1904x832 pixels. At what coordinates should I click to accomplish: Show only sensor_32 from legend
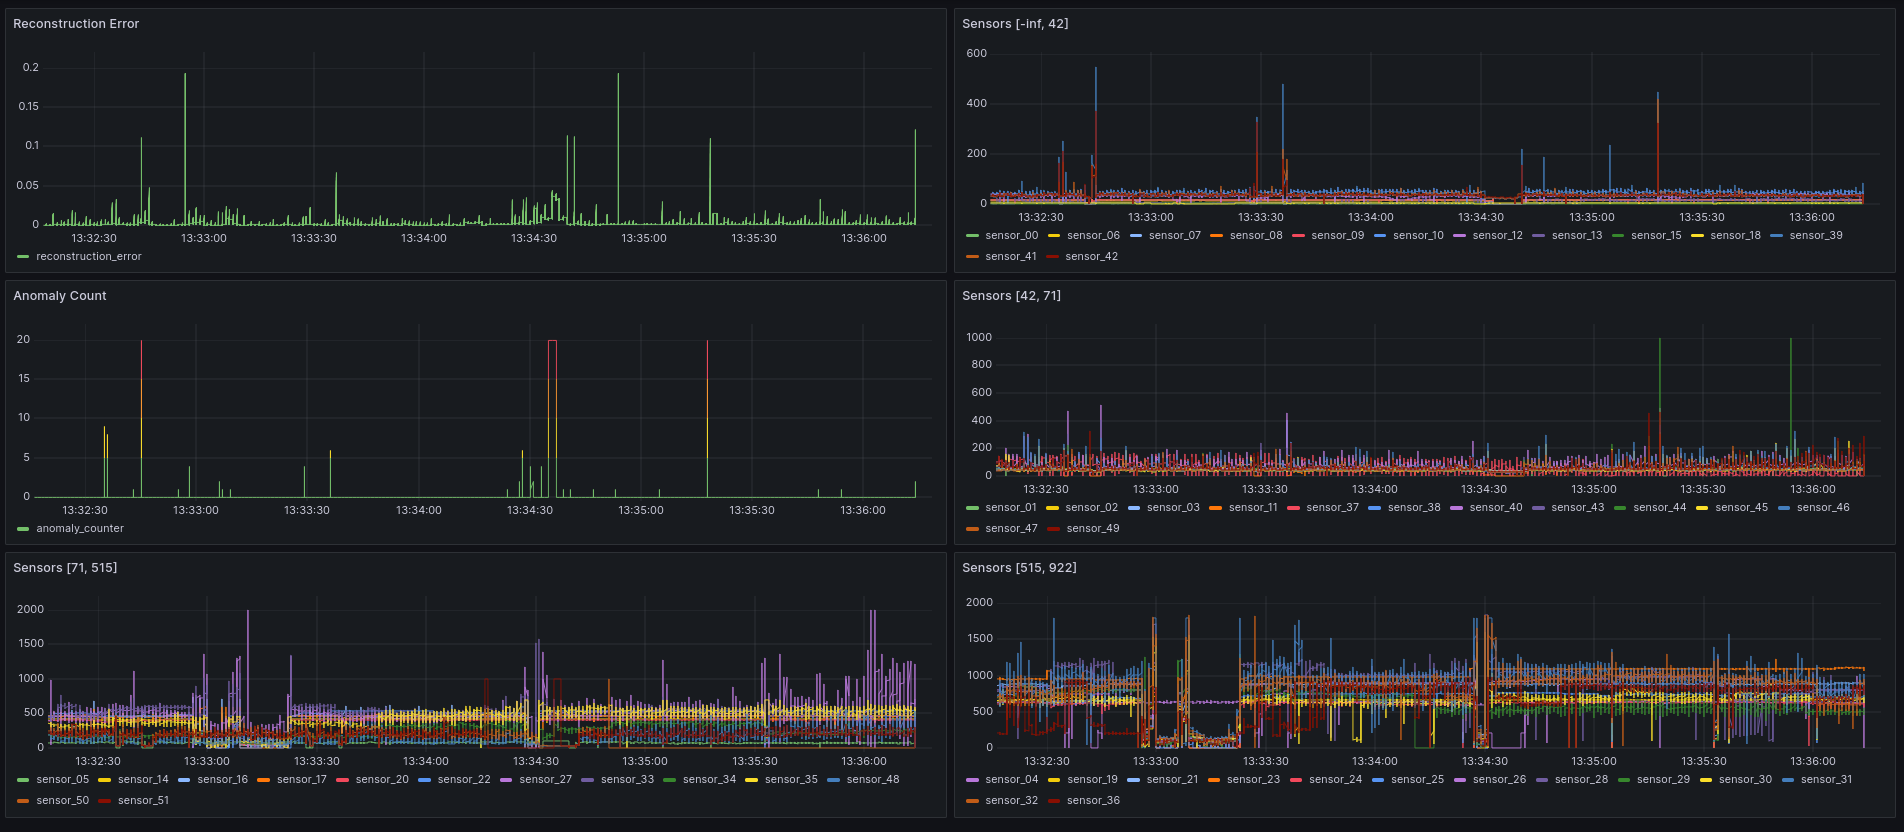click(x=1012, y=801)
